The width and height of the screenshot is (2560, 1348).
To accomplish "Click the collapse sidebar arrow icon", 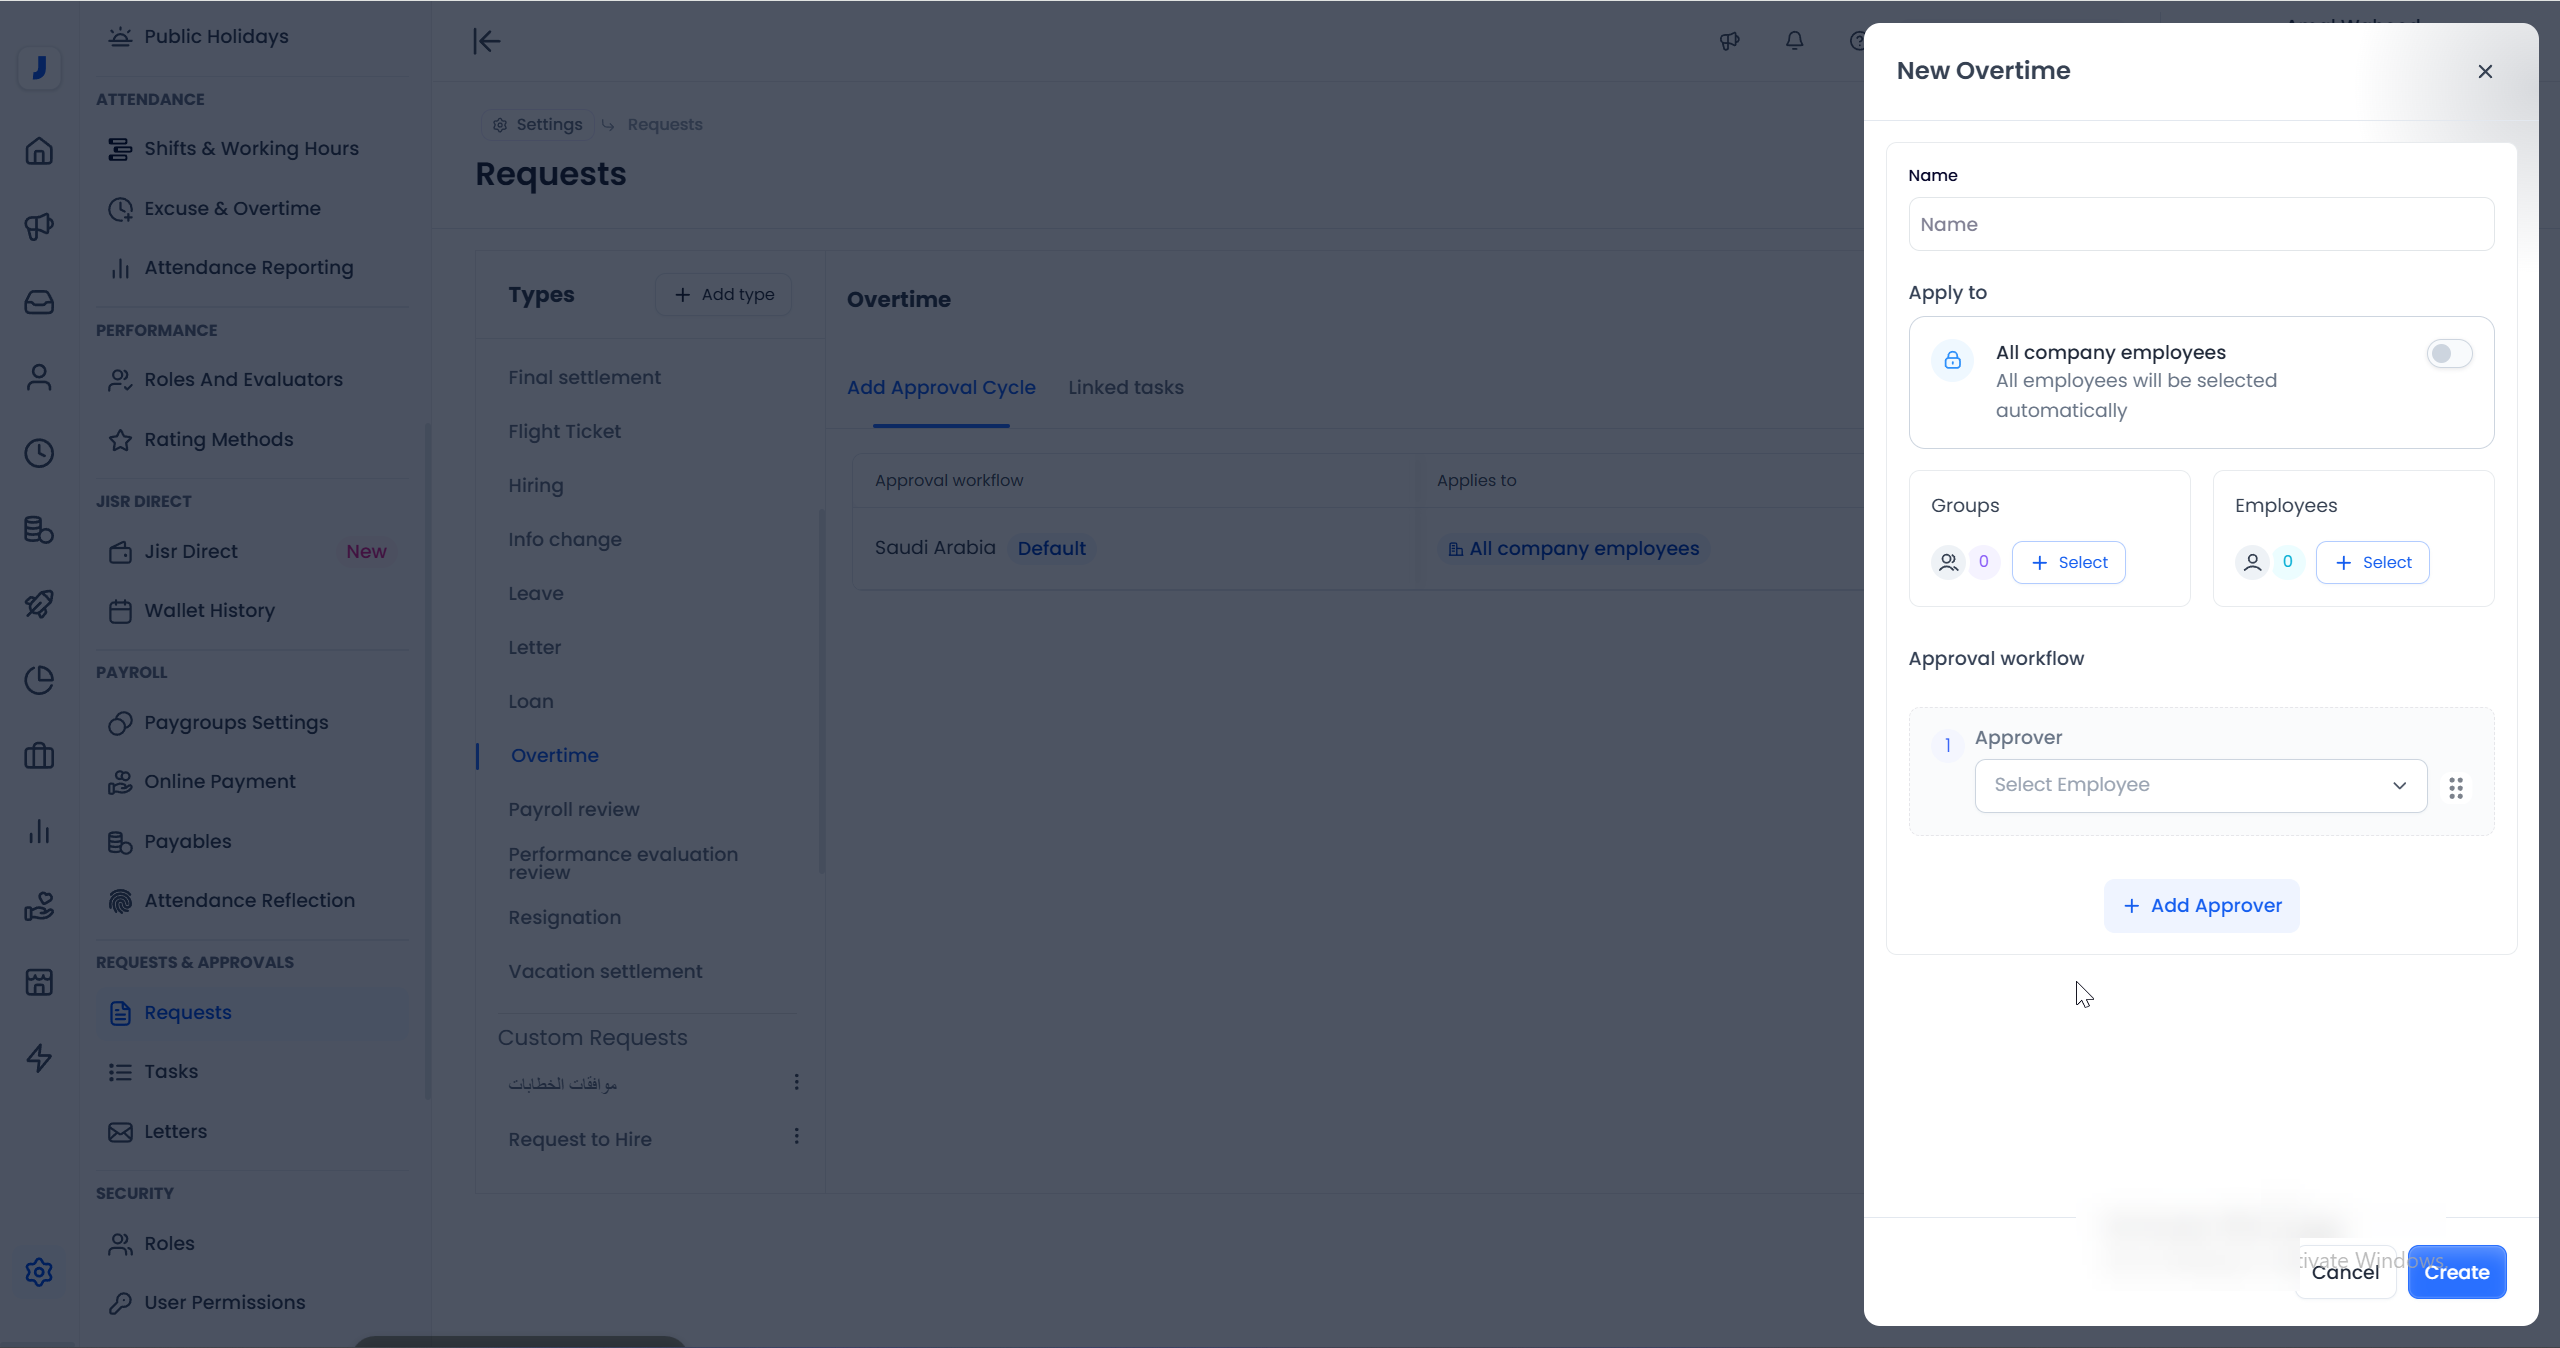I will tap(486, 41).
